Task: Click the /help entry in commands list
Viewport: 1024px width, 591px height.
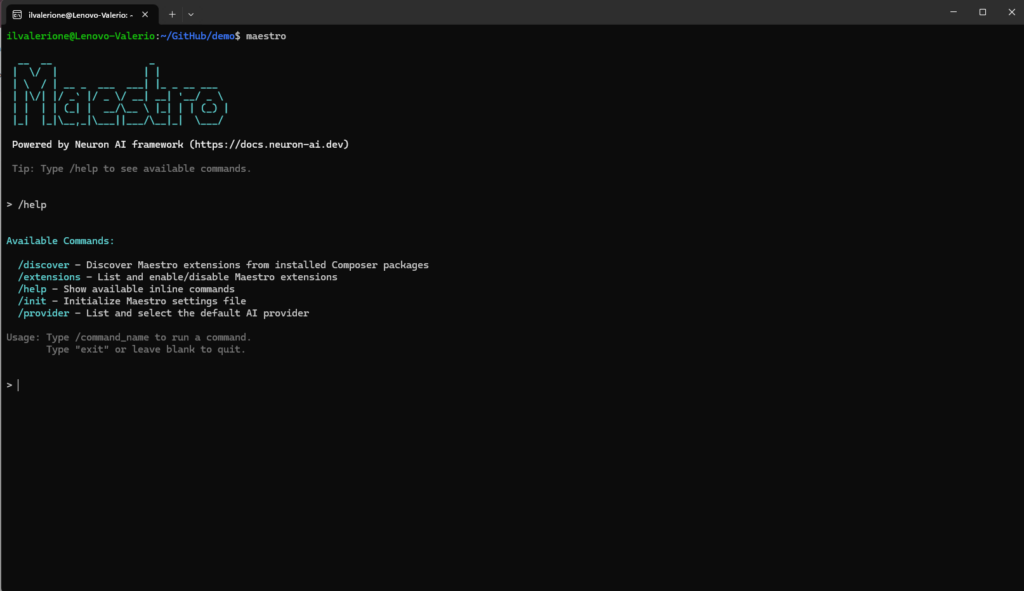Action: tap(32, 289)
